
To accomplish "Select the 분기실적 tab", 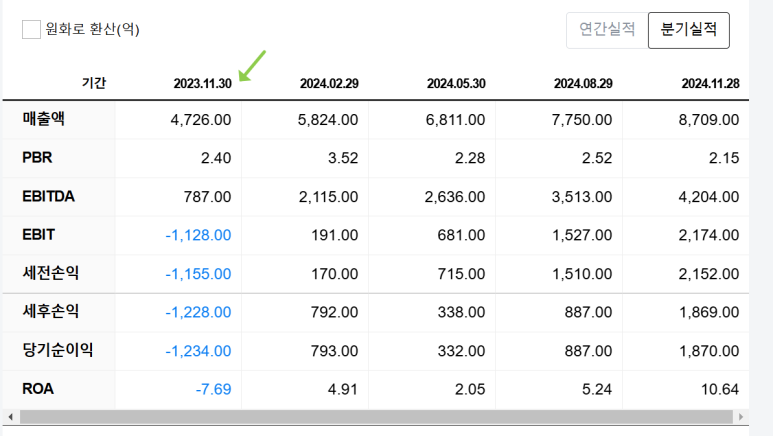I will click(x=689, y=30).
